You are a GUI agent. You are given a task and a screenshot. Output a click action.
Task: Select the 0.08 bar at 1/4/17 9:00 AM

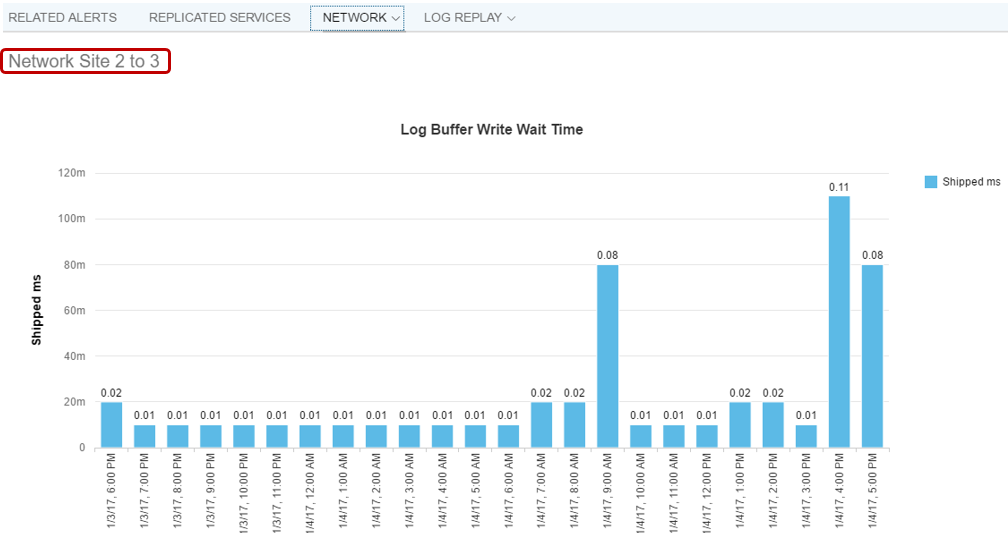(x=608, y=356)
